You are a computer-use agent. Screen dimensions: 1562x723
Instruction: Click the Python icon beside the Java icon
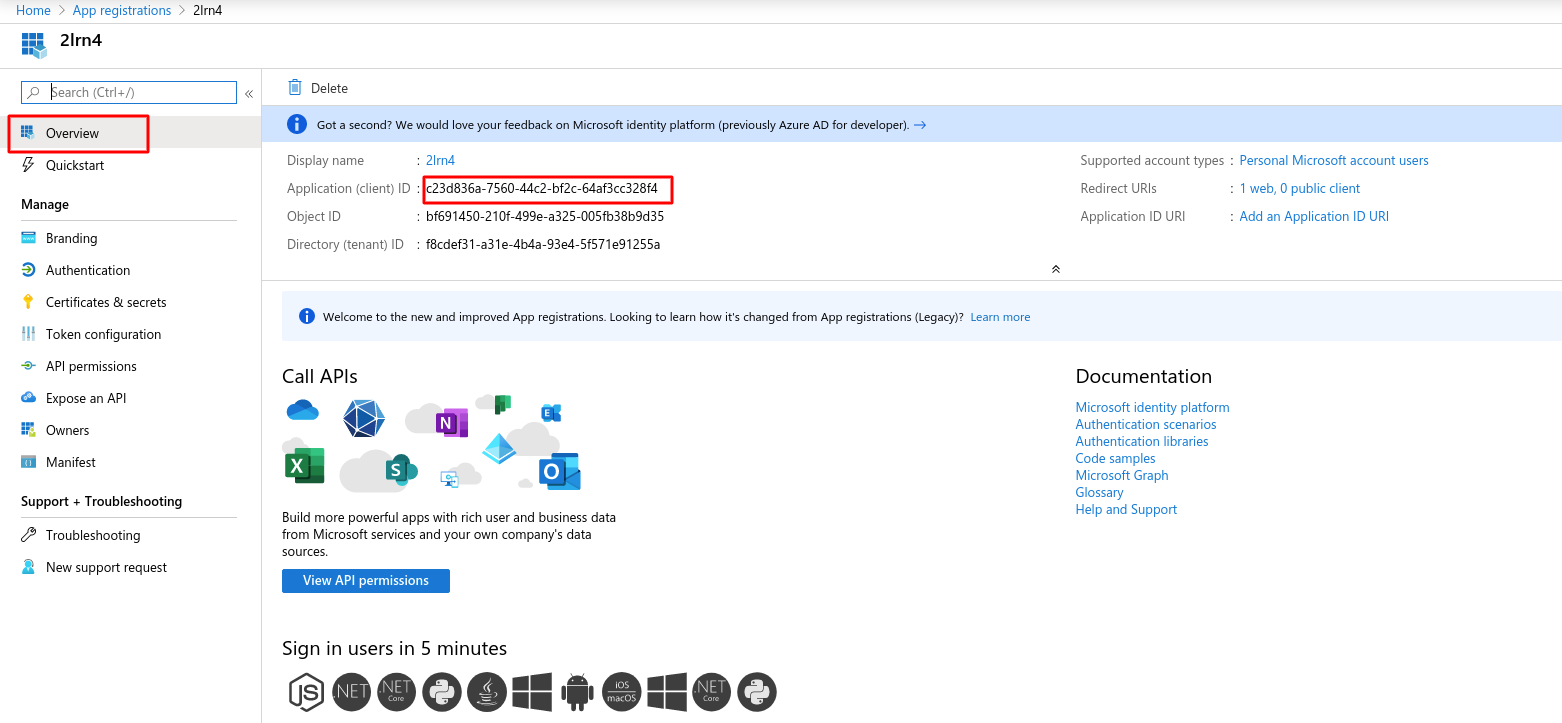click(442, 692)
